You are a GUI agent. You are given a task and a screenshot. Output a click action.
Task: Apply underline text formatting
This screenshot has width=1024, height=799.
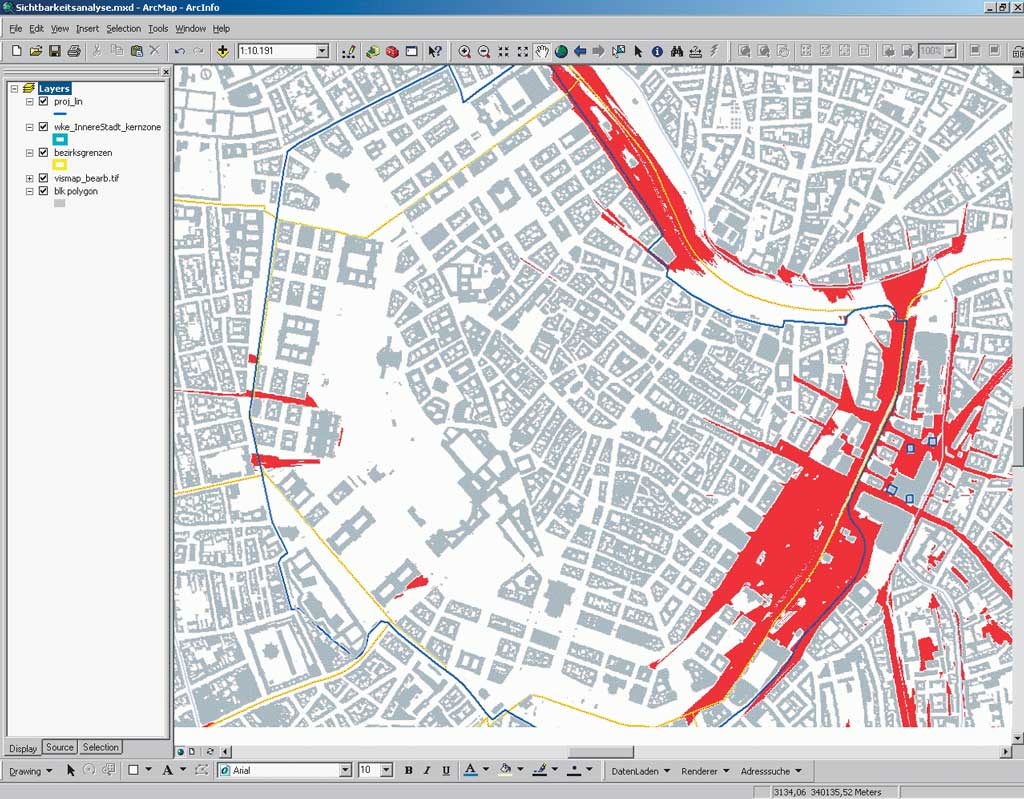pos(446,770)
